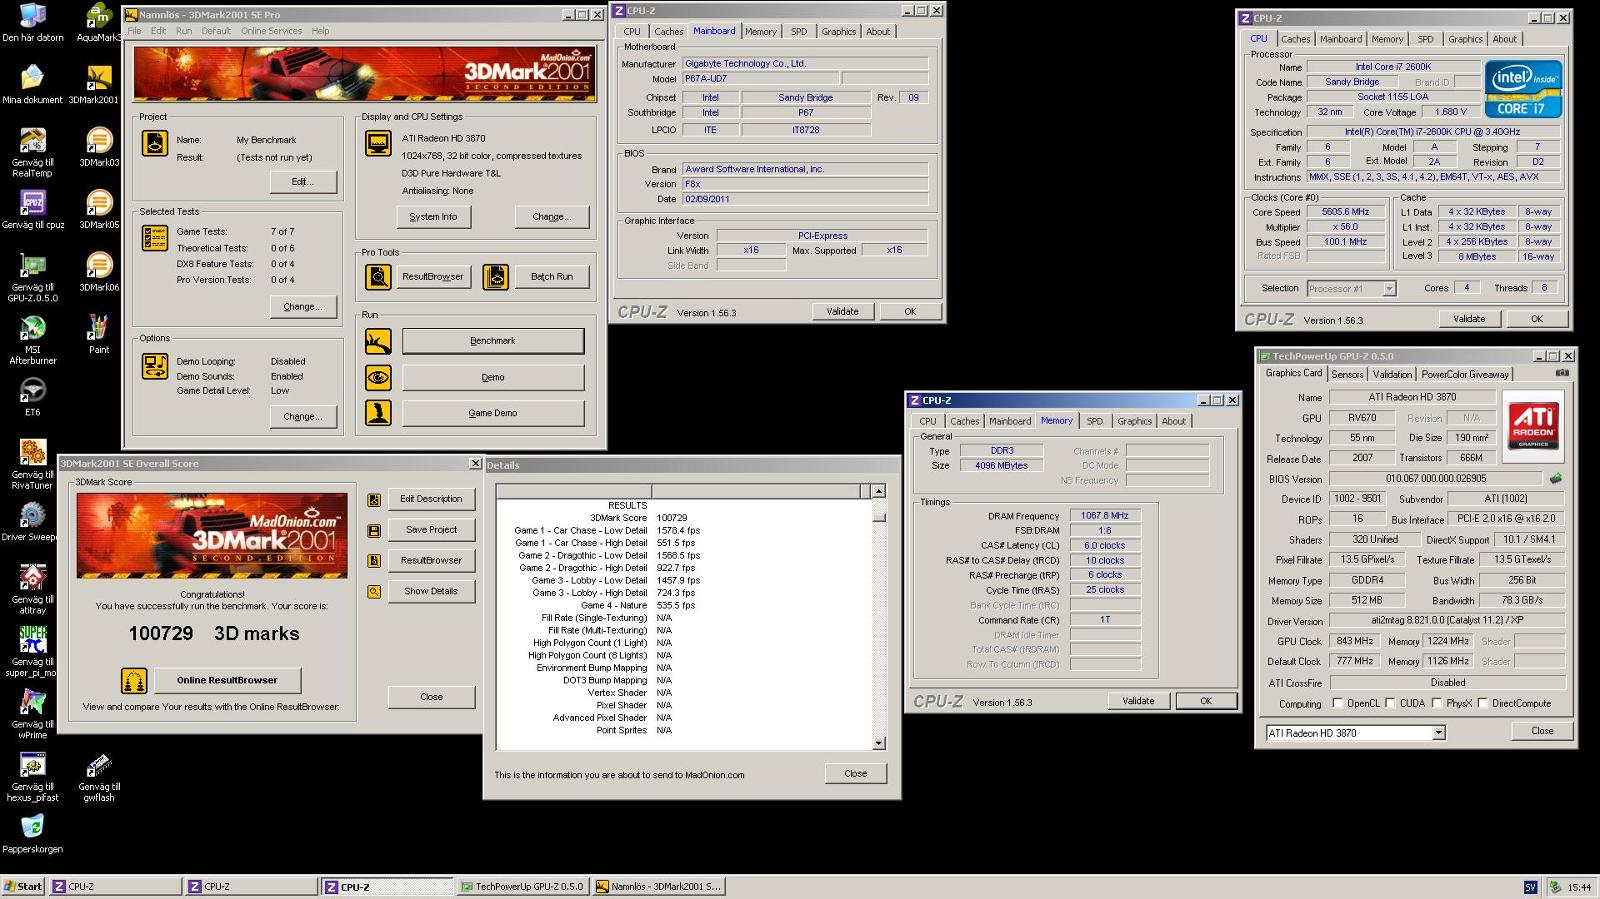The width and height of the screenshot is (1600, 899).
Task: Click the ResultBrowser magnifier icon under Pro Tools
Action: tap(378, 277)
